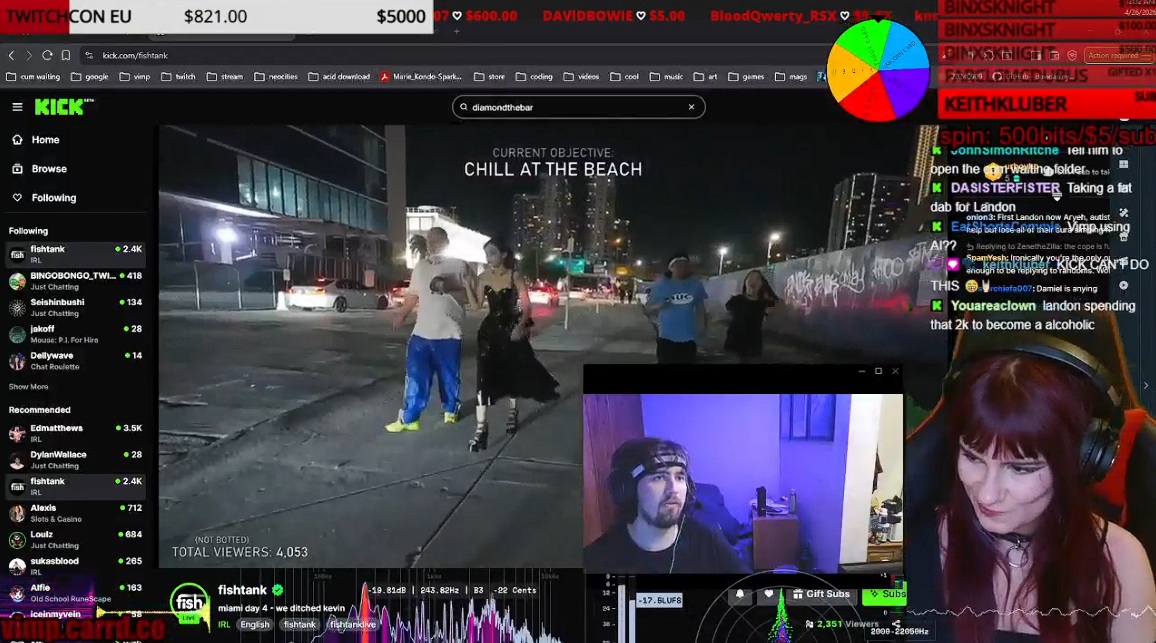The image size is (1156, 643).
Task: View site info beside kick.com URL
Action: pos(89,55)
